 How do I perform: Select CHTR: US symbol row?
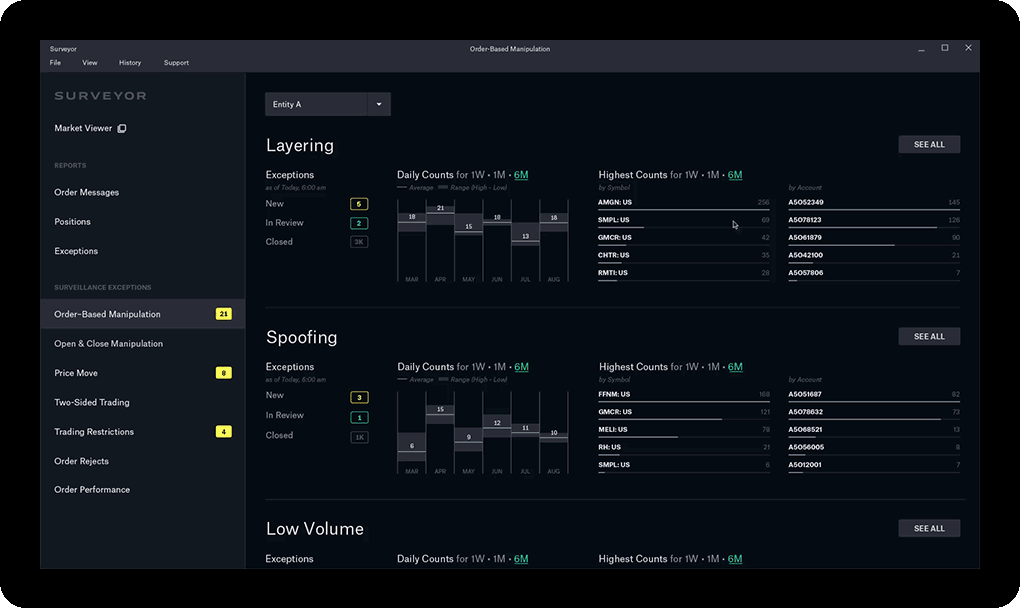pos(684,256)
